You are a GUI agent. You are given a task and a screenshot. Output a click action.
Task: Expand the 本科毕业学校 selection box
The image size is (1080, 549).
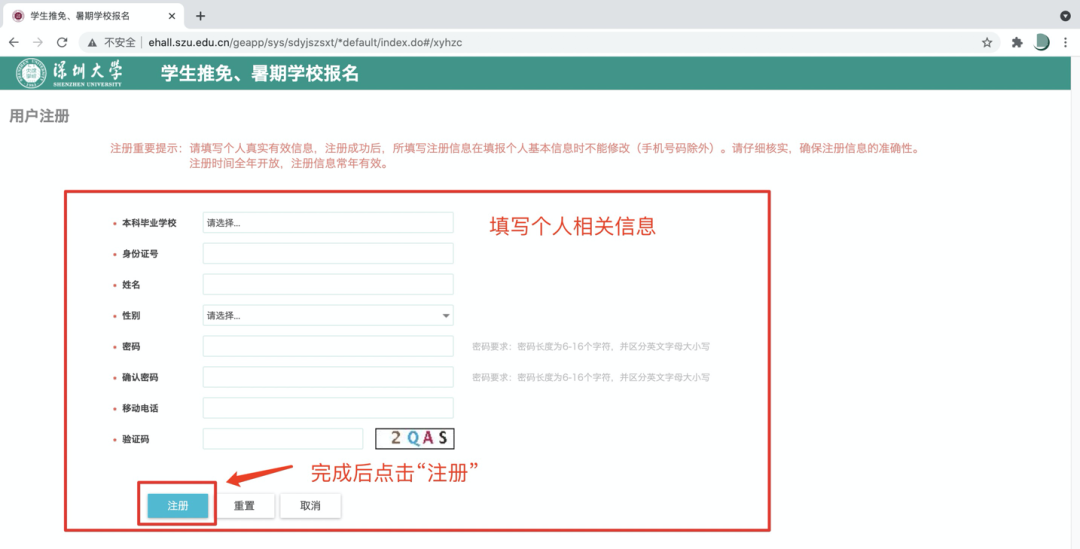point(328,223)
